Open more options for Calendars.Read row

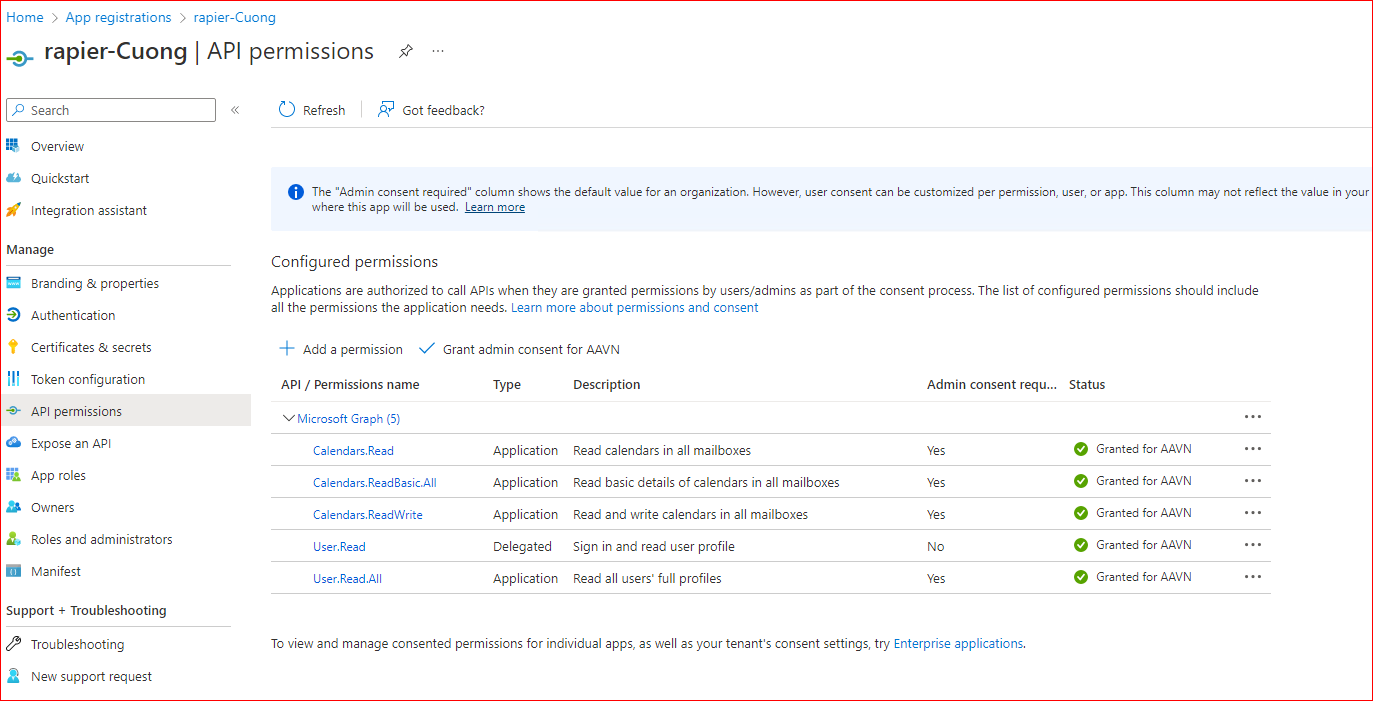pyautogui.click(x=1252, y=449)
